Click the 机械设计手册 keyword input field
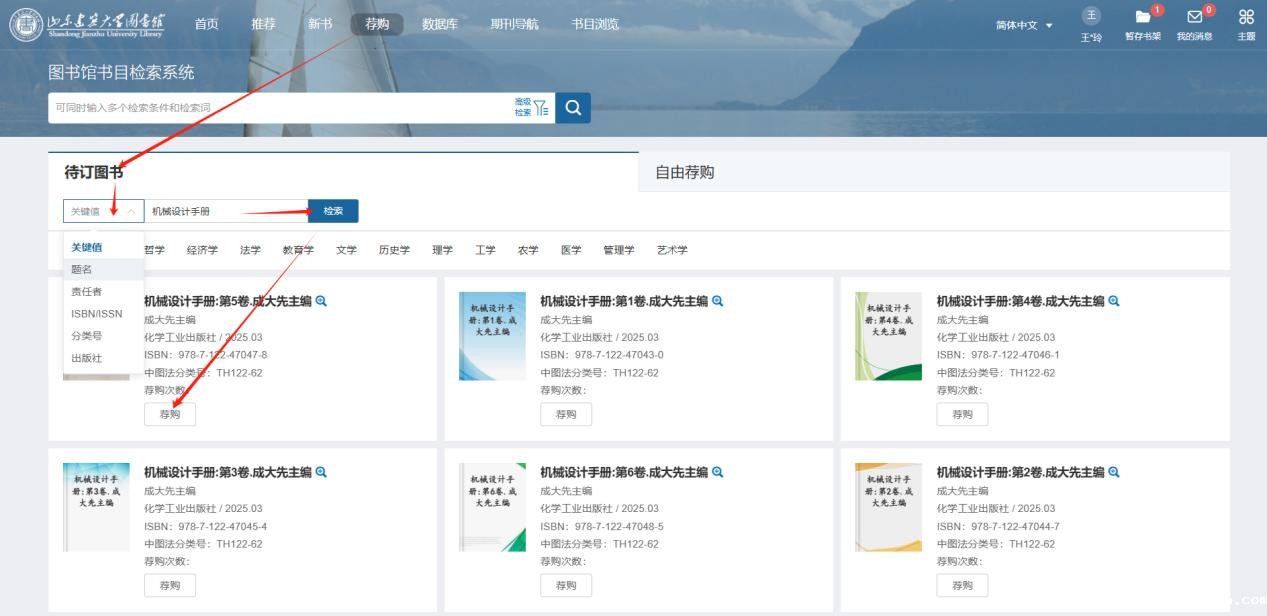The height and width of the screenshot is (616, 1267). coord(225,211)
